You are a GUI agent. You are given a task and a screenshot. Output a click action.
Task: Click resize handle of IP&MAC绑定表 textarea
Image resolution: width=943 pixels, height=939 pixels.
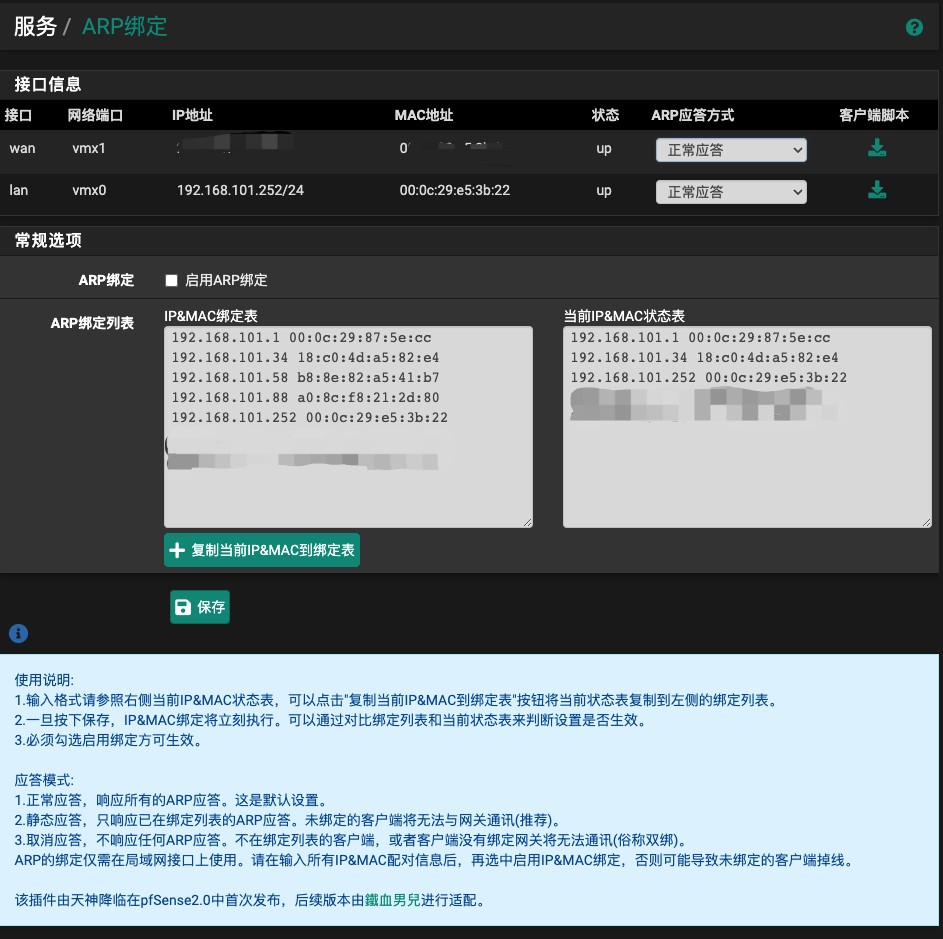527,522
